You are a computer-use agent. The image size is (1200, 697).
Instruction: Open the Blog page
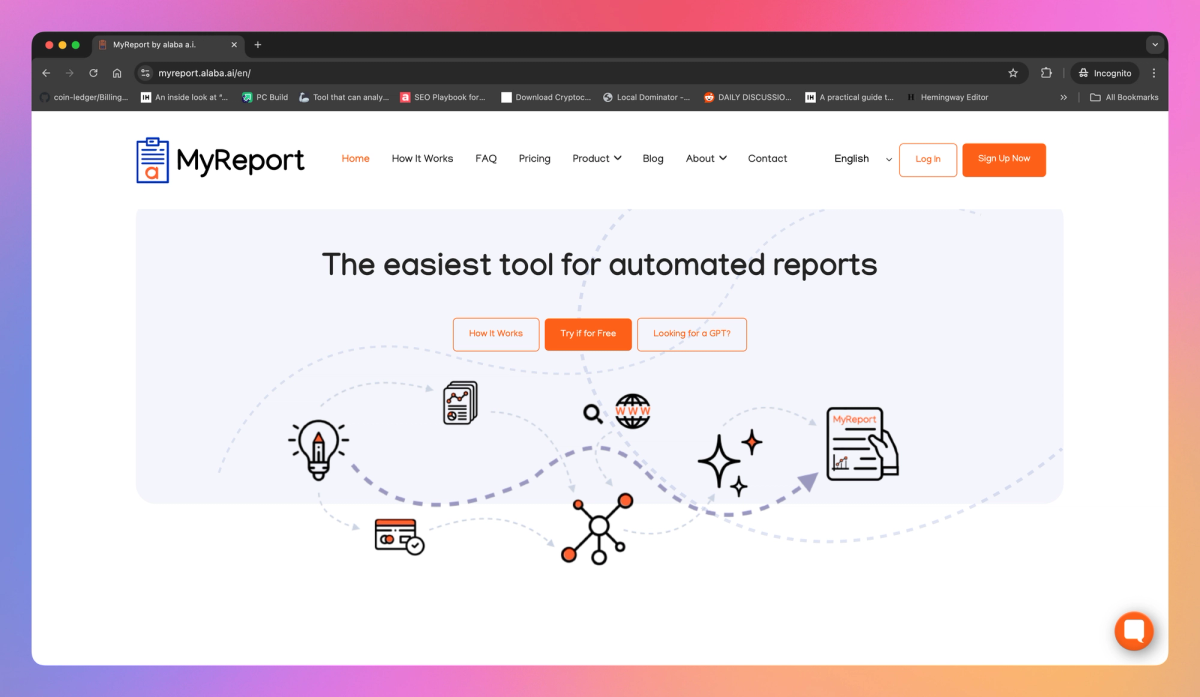click(x=653, y=159)
